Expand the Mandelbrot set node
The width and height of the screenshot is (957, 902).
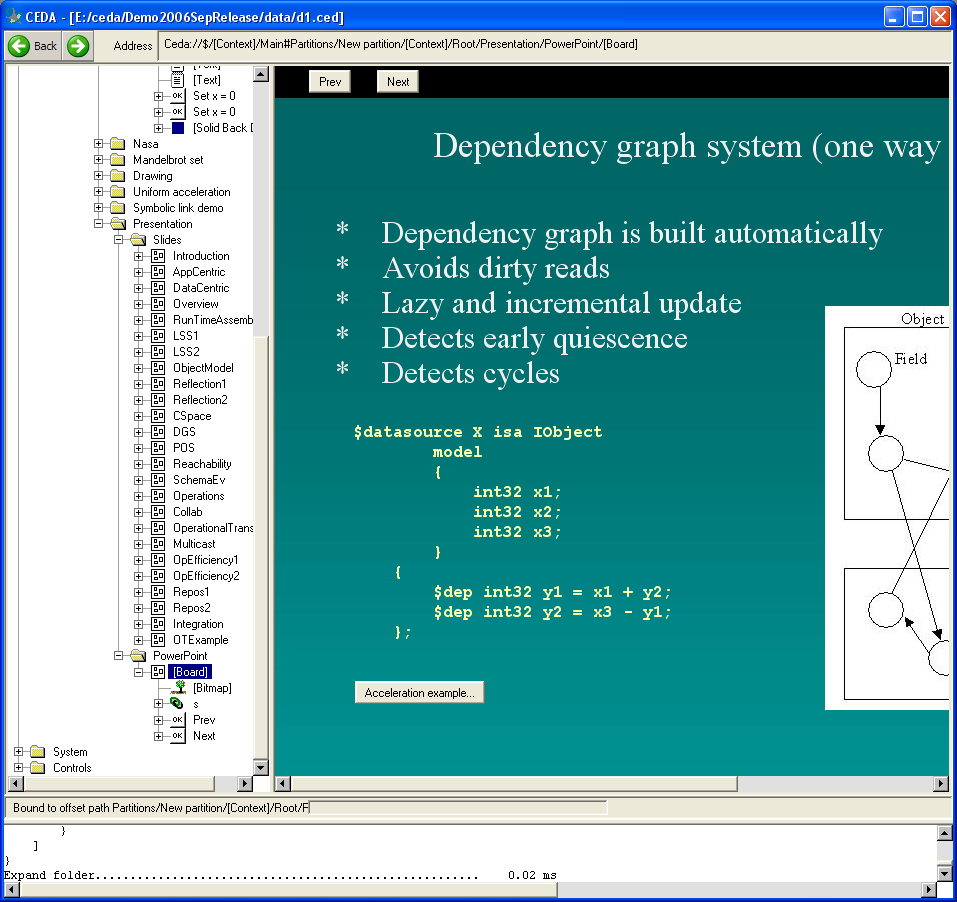click(98, 160)
